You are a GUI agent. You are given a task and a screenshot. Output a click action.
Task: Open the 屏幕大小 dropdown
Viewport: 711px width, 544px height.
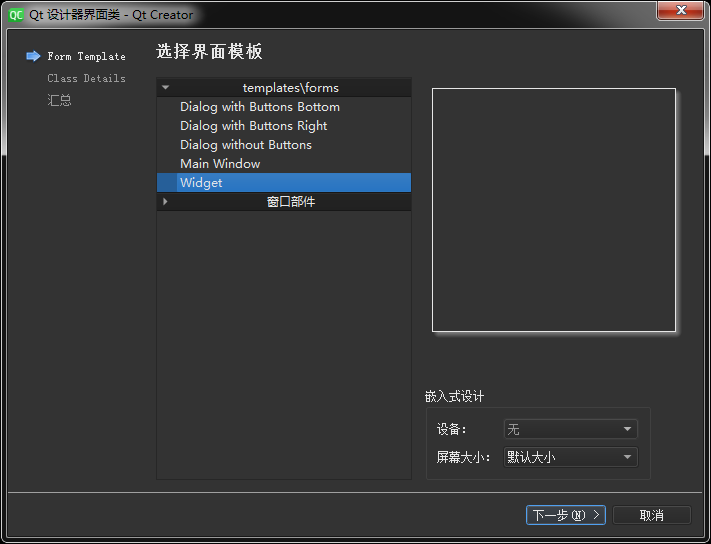tap(570, 457)
